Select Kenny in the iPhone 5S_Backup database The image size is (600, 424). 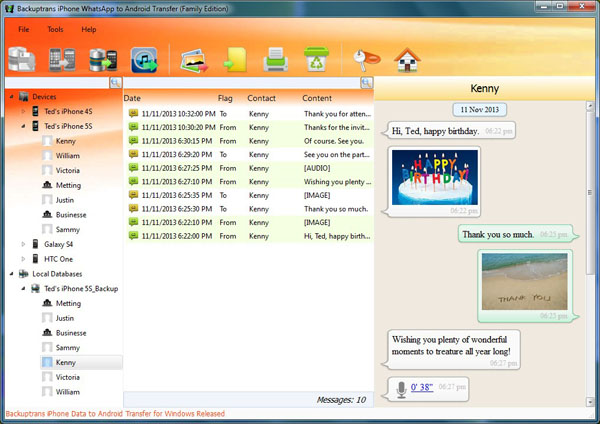[x=65, y=362]
